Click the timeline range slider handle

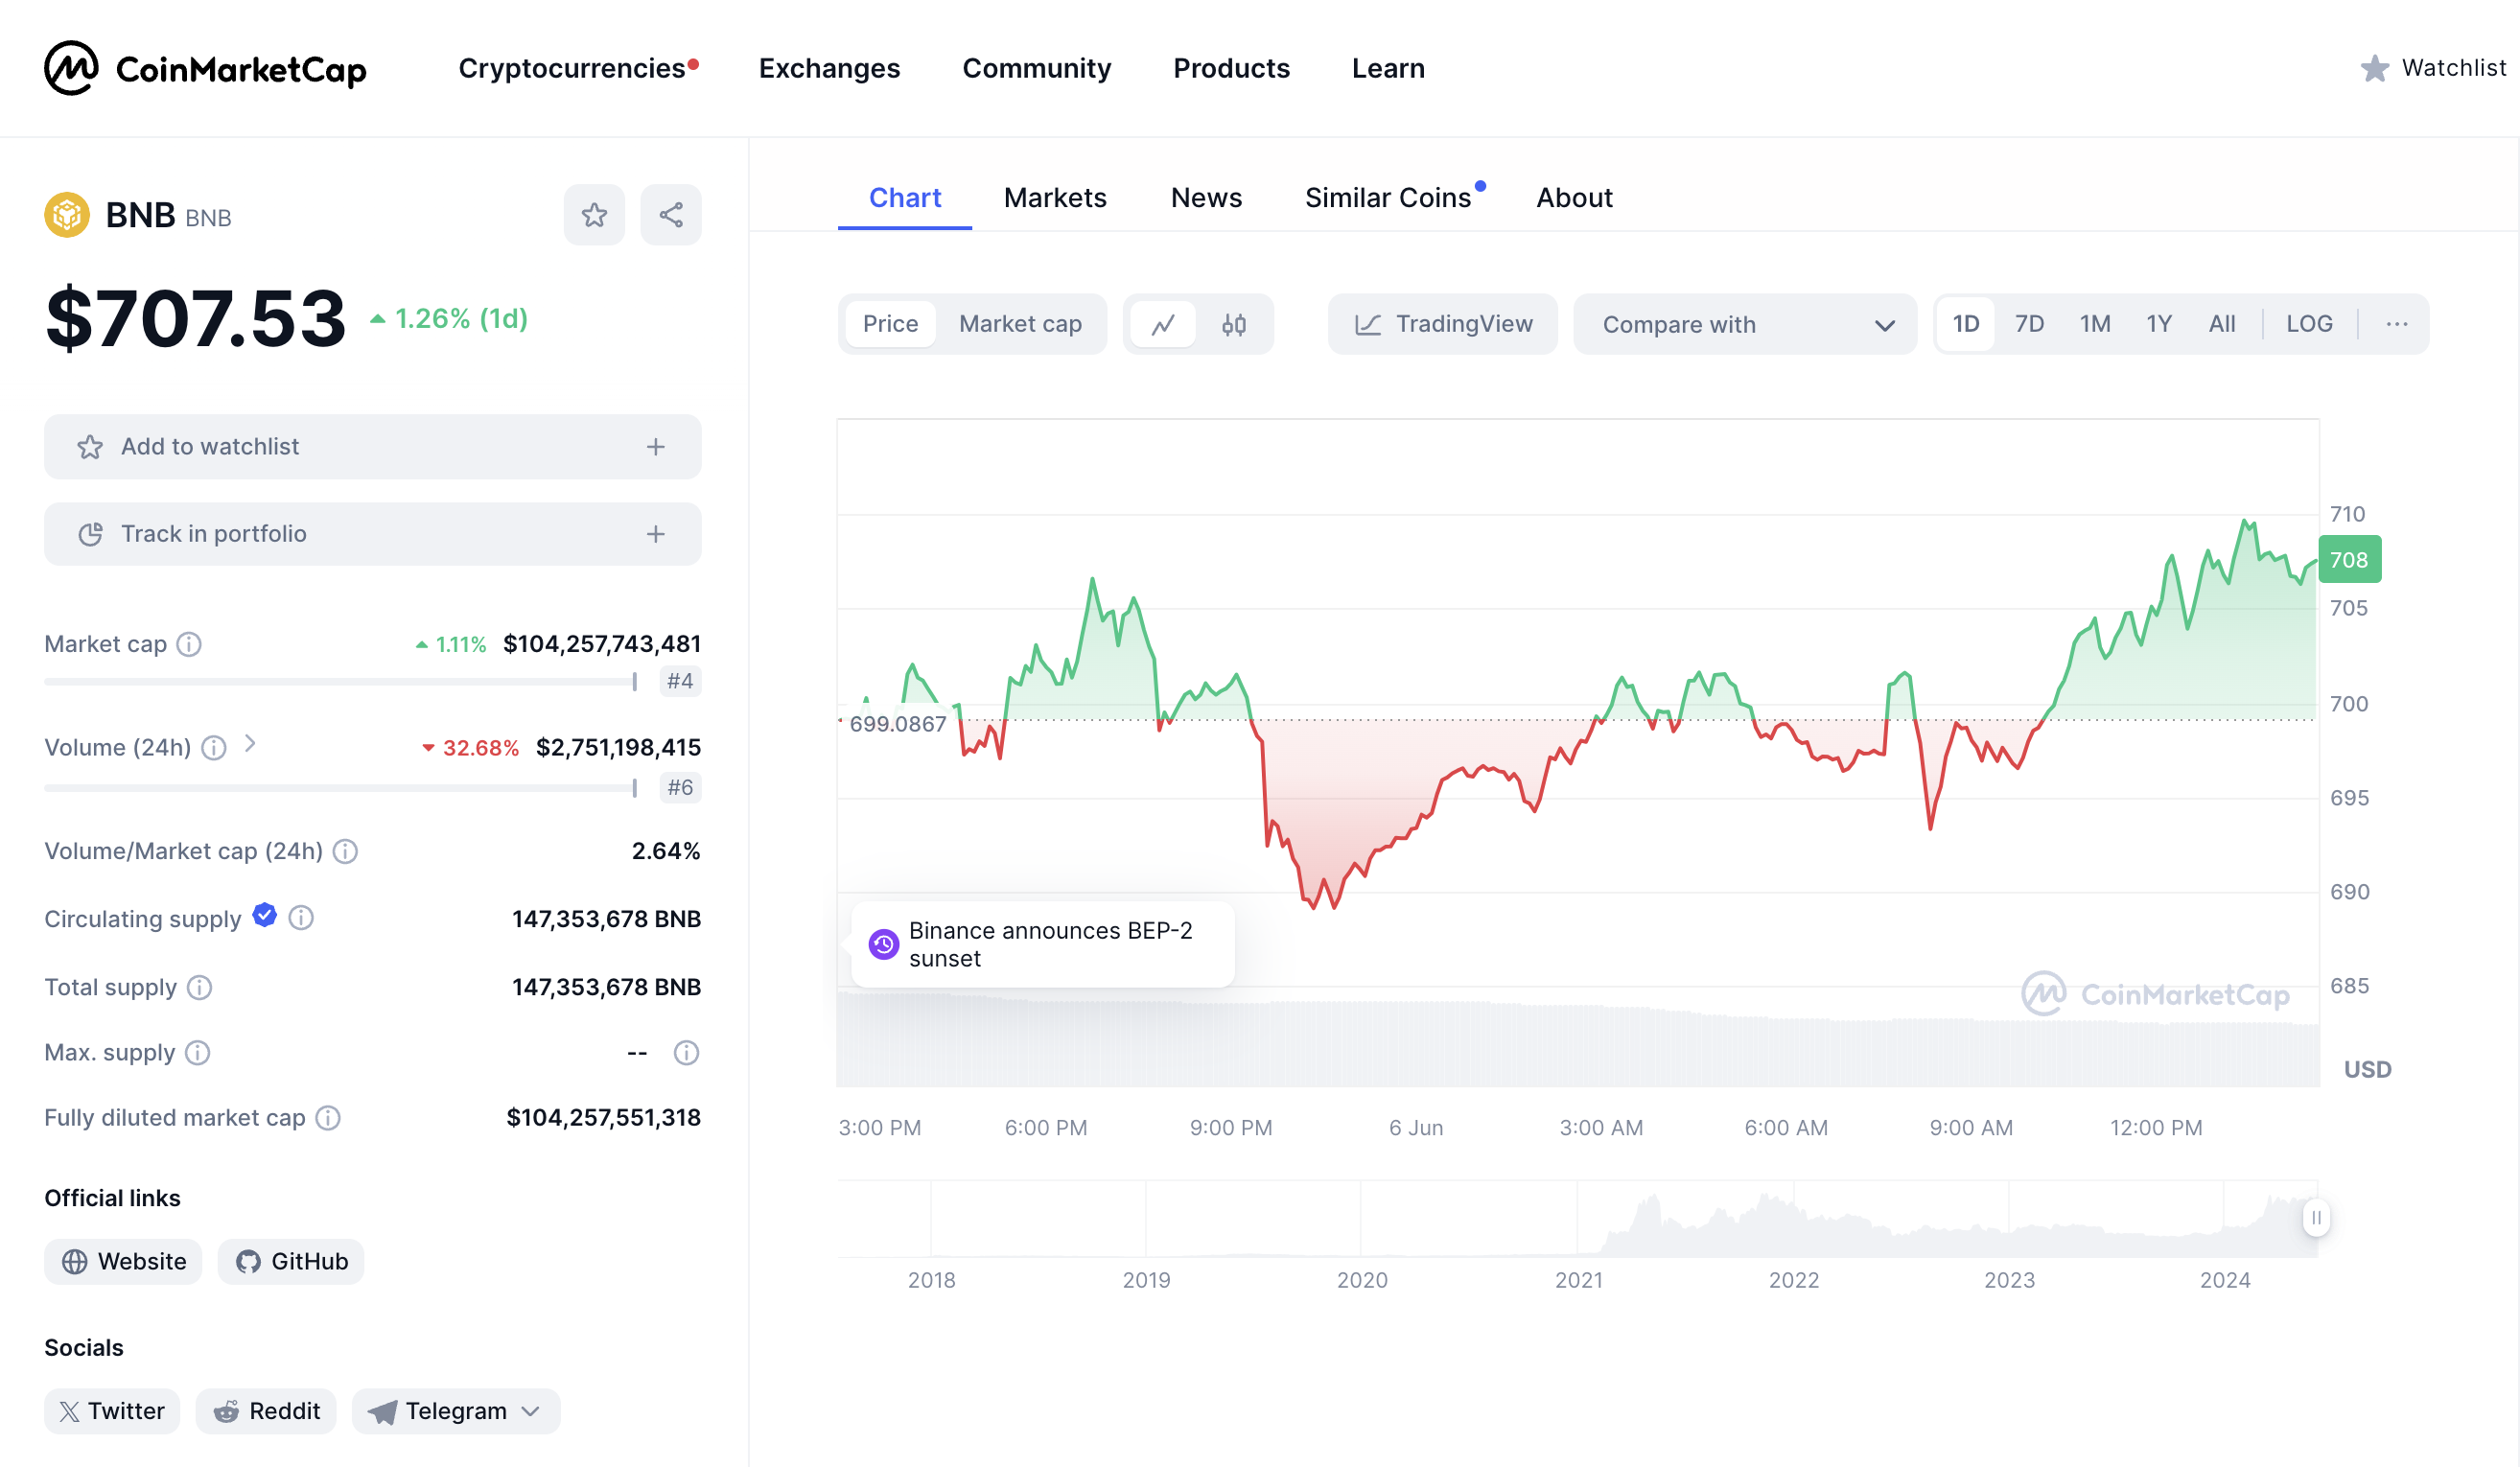pyautogui.click(x=2315, y=1217)
